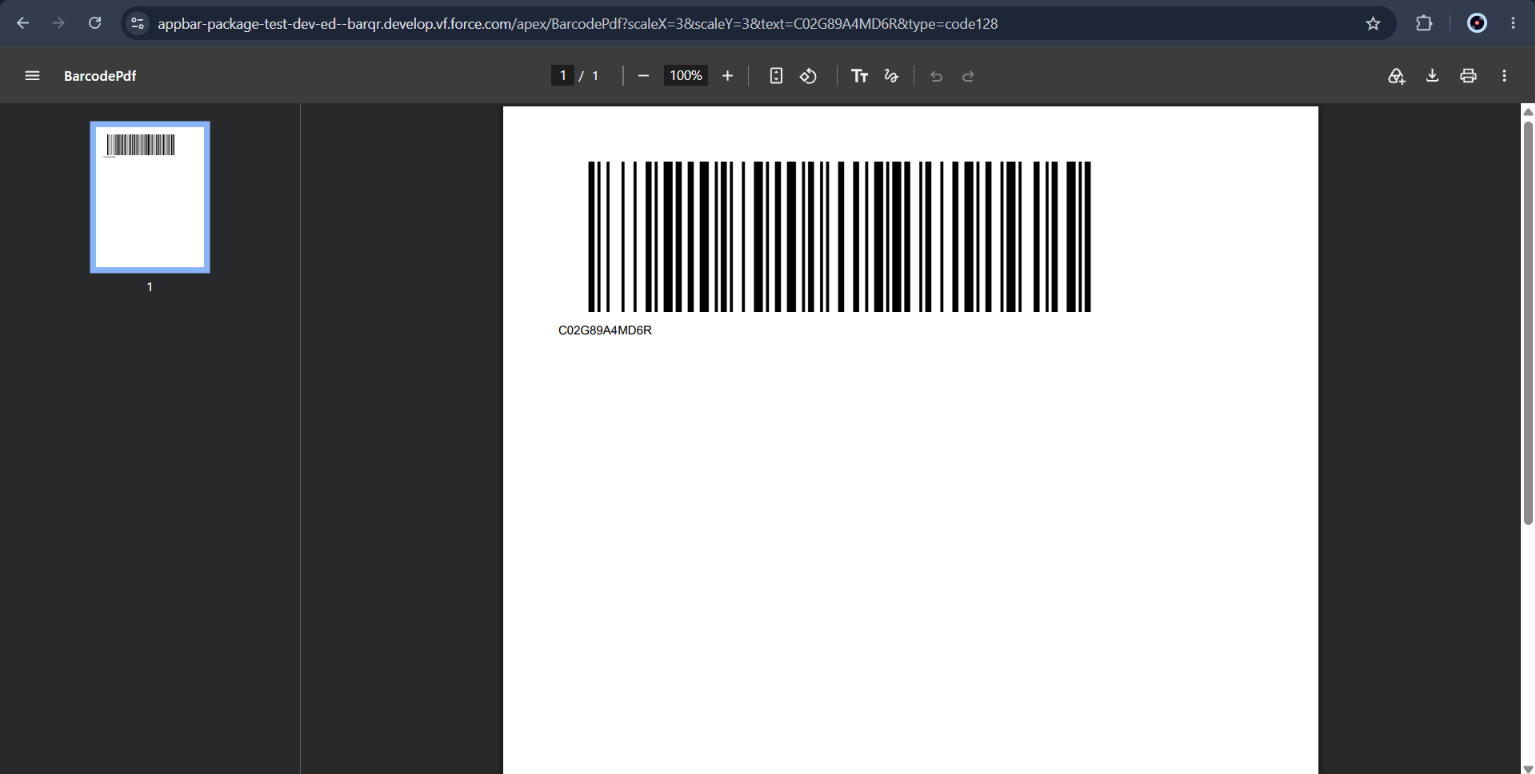The height and width of the screenshot is (774, 1535).
Task: Undo the last annotation
Action: coord(936,76)
